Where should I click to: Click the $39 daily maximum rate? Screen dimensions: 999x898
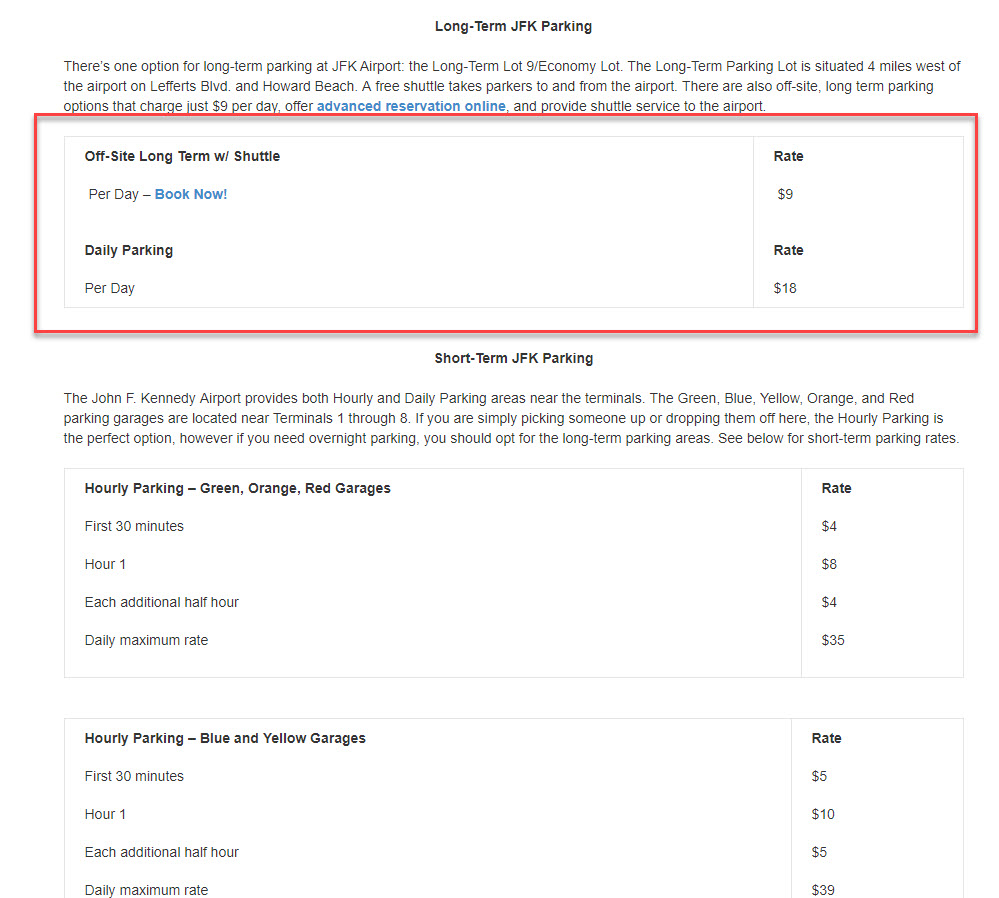click(x=823, y=889)
